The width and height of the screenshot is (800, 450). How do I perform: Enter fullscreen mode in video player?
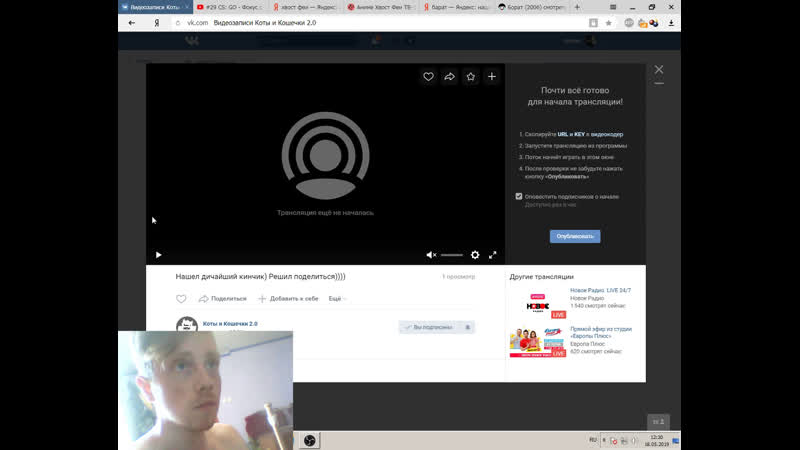pyautogui.click(x=493, y=255)
